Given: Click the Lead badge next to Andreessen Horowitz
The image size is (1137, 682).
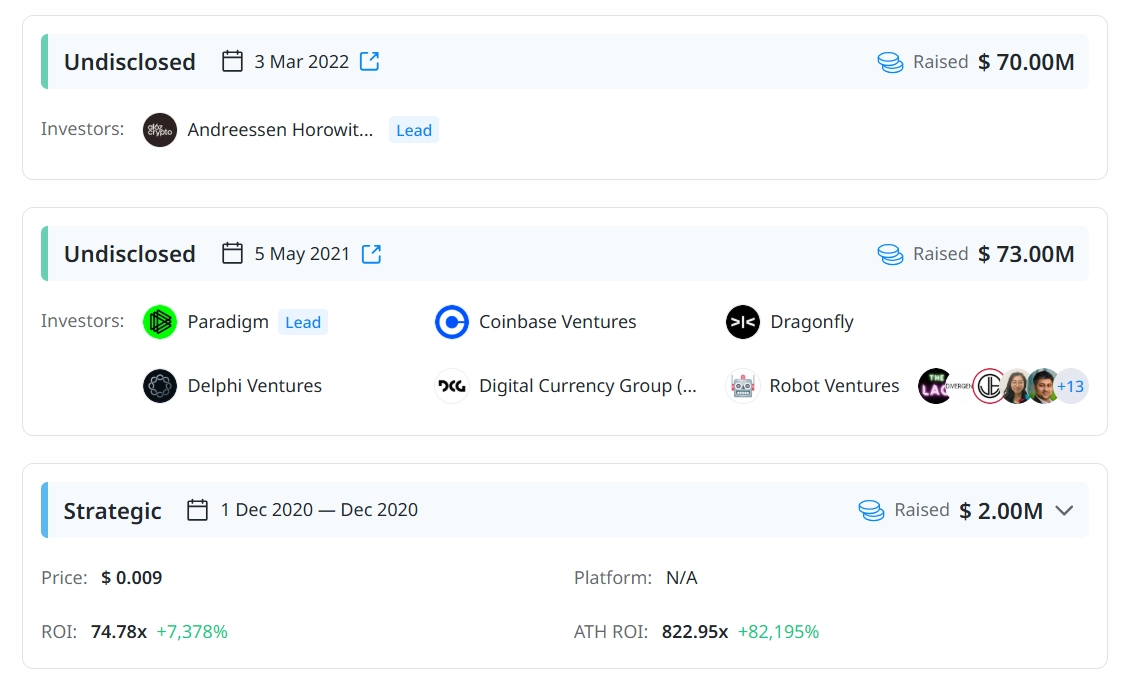Looking at the screenshot, I should click(414, 130).
